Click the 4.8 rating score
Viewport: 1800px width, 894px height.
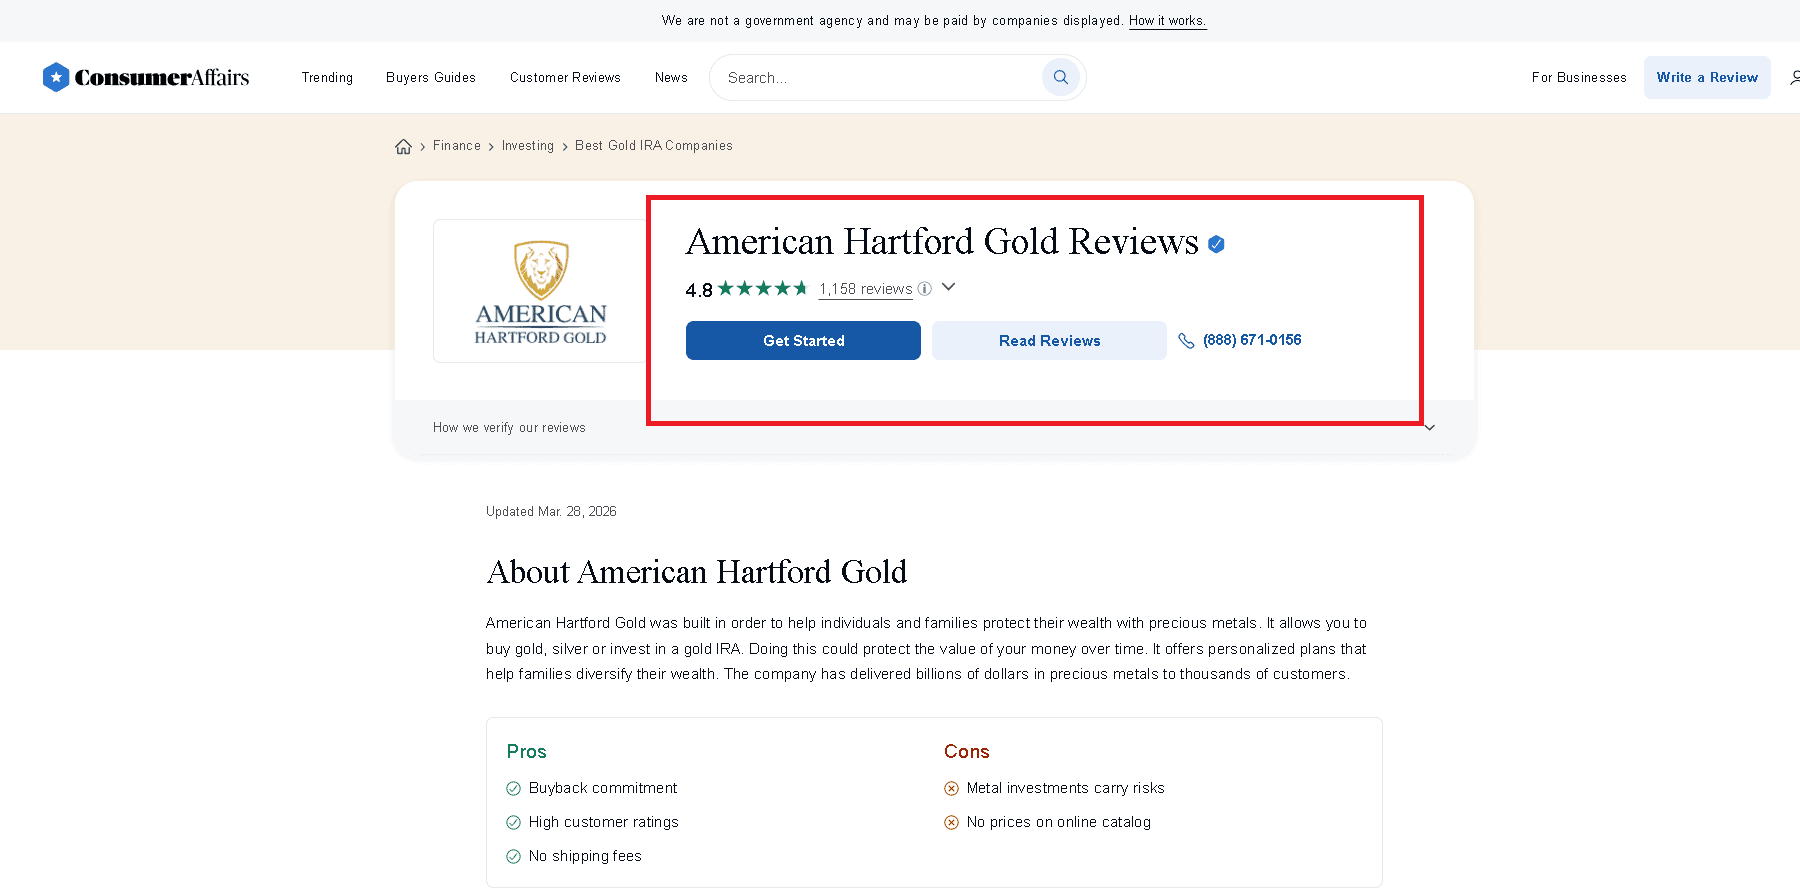[699, 290]
